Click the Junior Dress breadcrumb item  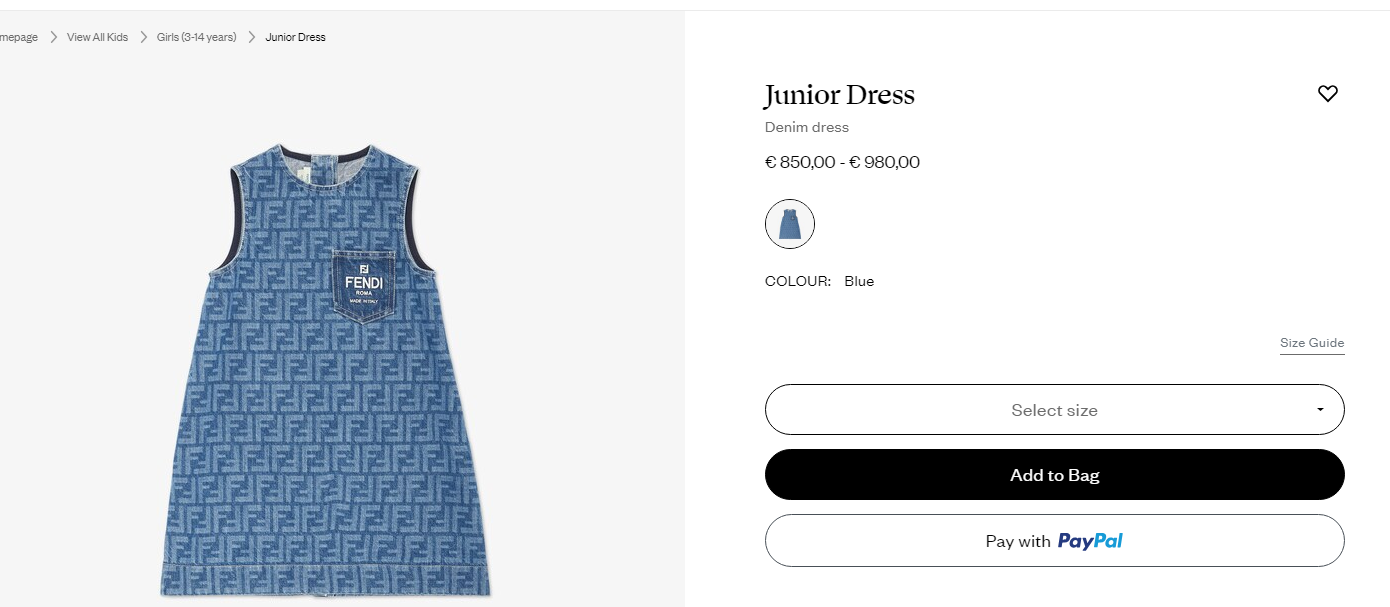(295, 37)
